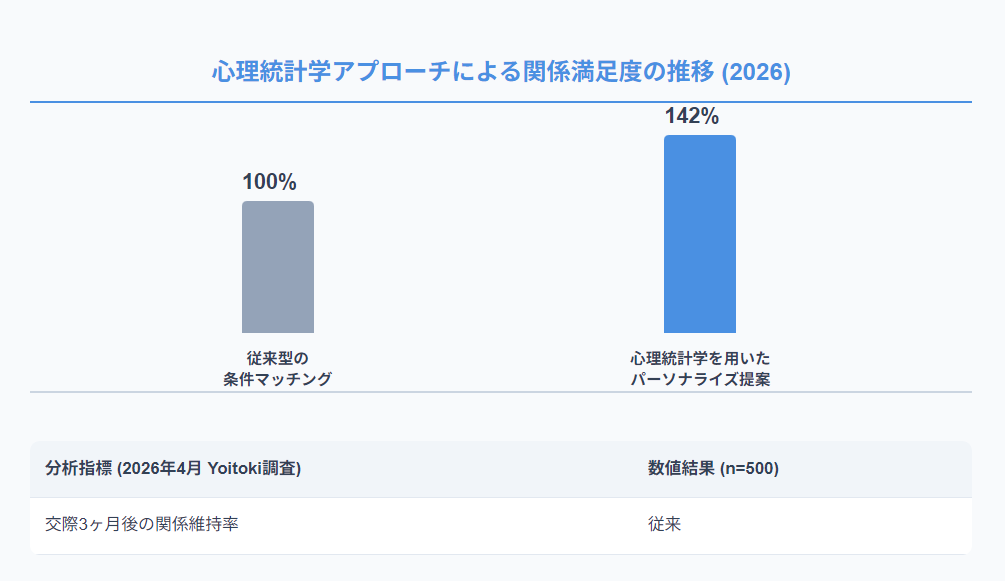Click the パーソナライズ提案 label line
Screen dimensions: 1005x581
coord(700,379)
